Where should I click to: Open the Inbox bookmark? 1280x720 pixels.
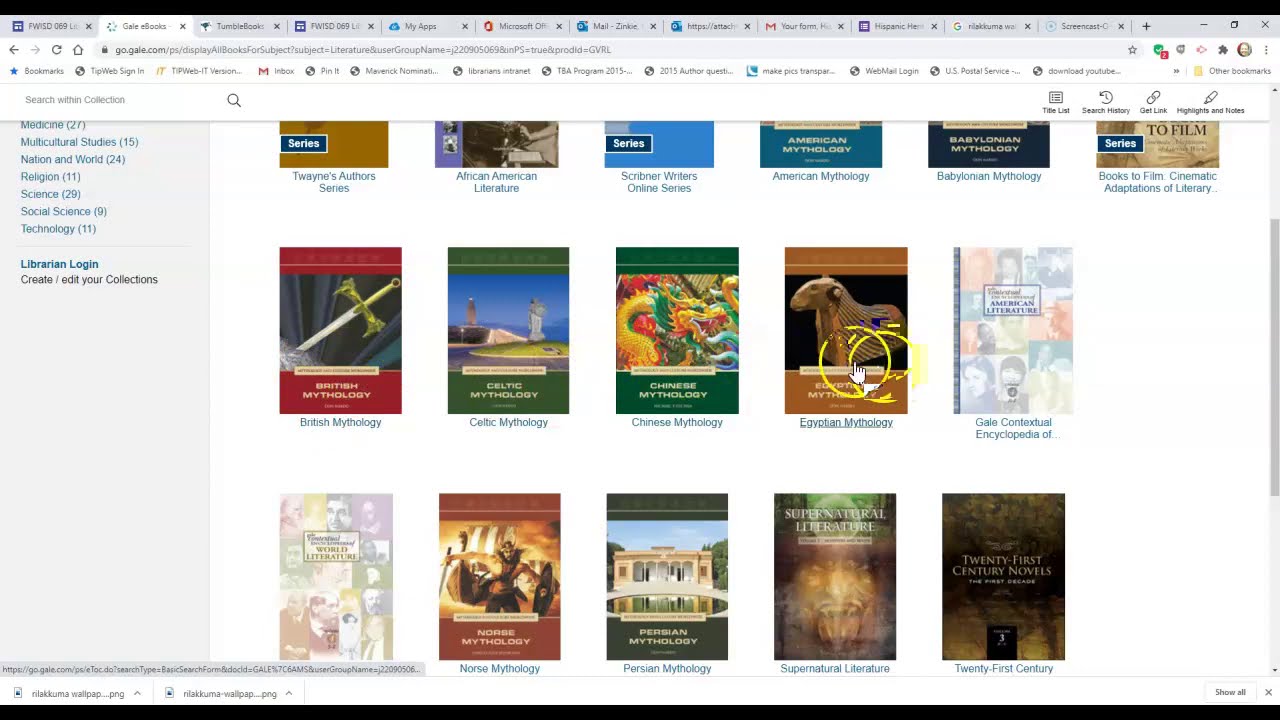tap(277, 71)
